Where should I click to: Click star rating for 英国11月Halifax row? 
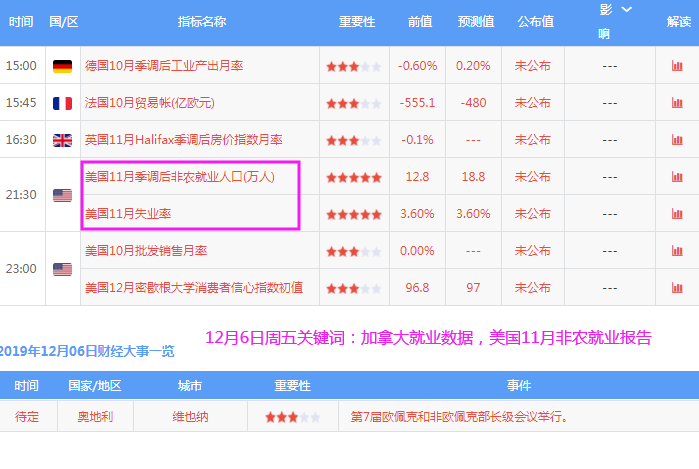pos(354,141)
